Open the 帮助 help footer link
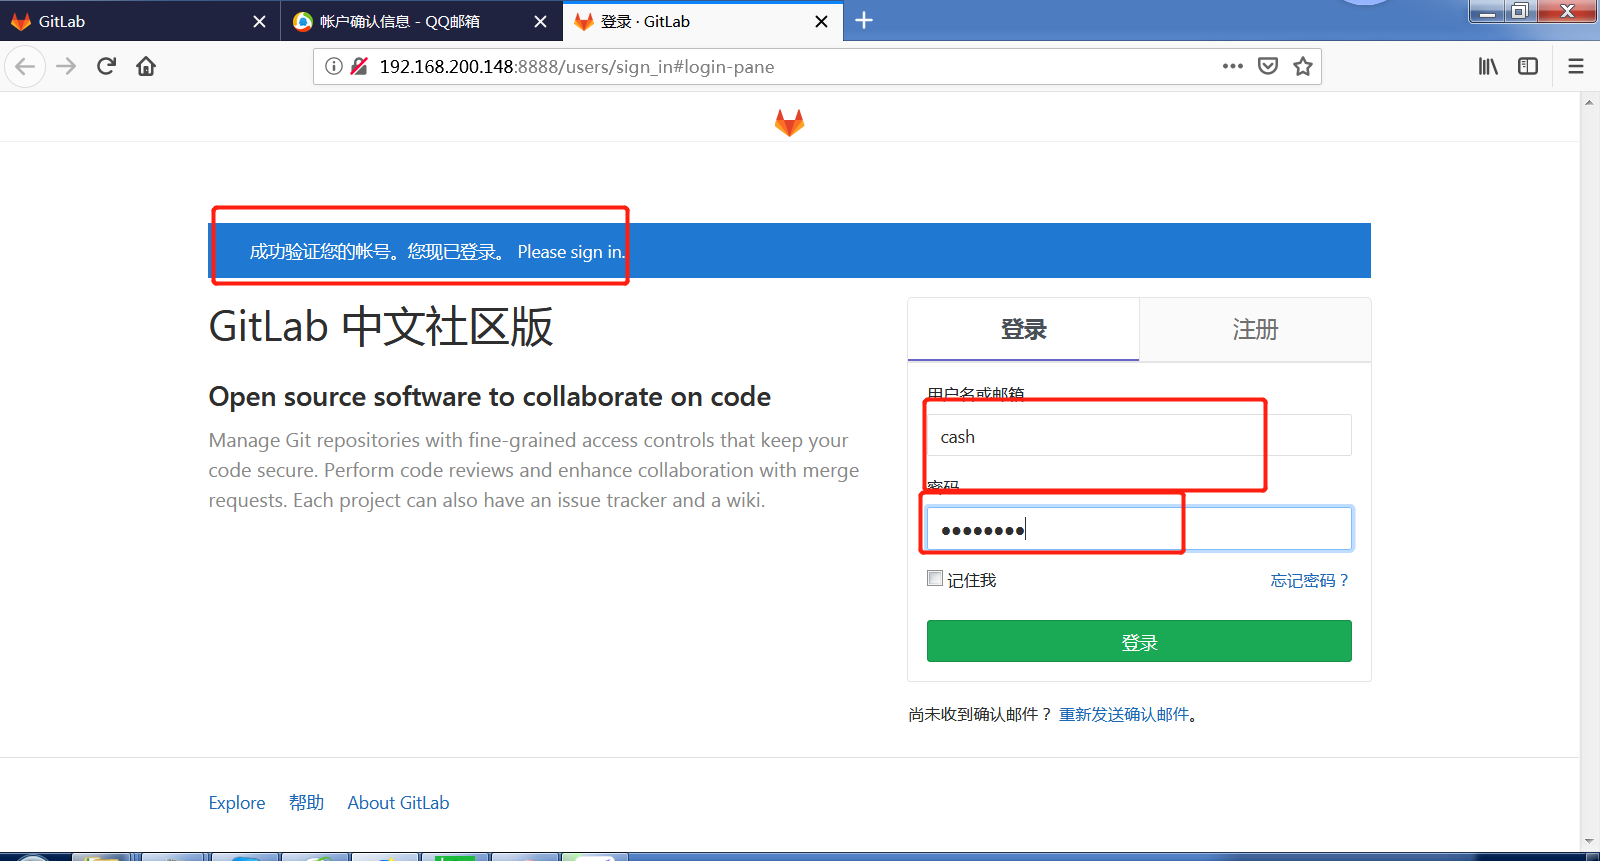Screen dimensions: 1600x861 (x=306, y=802)
